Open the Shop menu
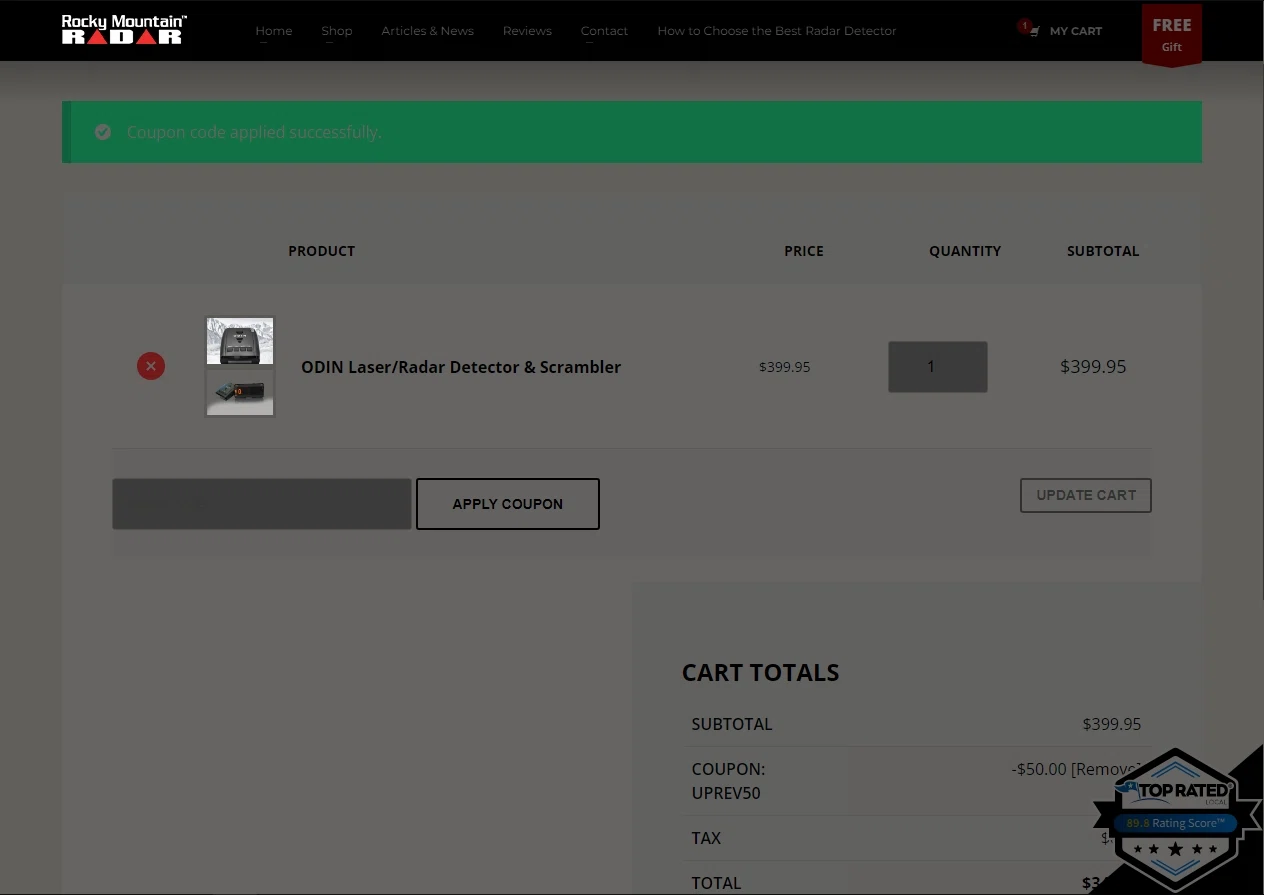The height and width of the screenshot is (895, 1264). tap(337, 31)
